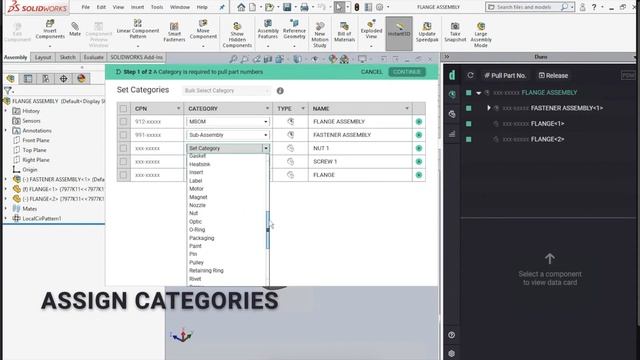Open the FeatureManager design tree tab

click(x=11, y=78)
